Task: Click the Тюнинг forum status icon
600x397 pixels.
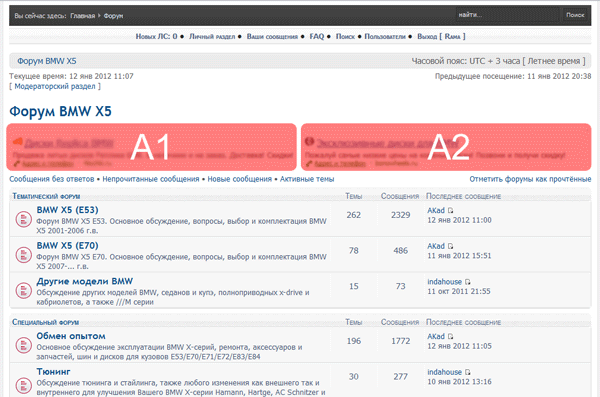Action: pyautogui.click(x=23, y=385)
